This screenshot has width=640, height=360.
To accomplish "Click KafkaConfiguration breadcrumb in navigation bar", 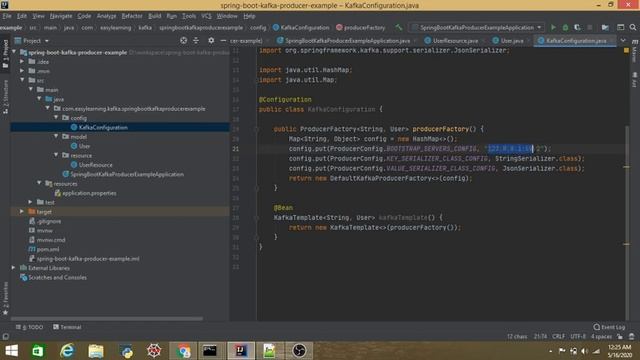I will pyautogui.click(x=301, y=27).
